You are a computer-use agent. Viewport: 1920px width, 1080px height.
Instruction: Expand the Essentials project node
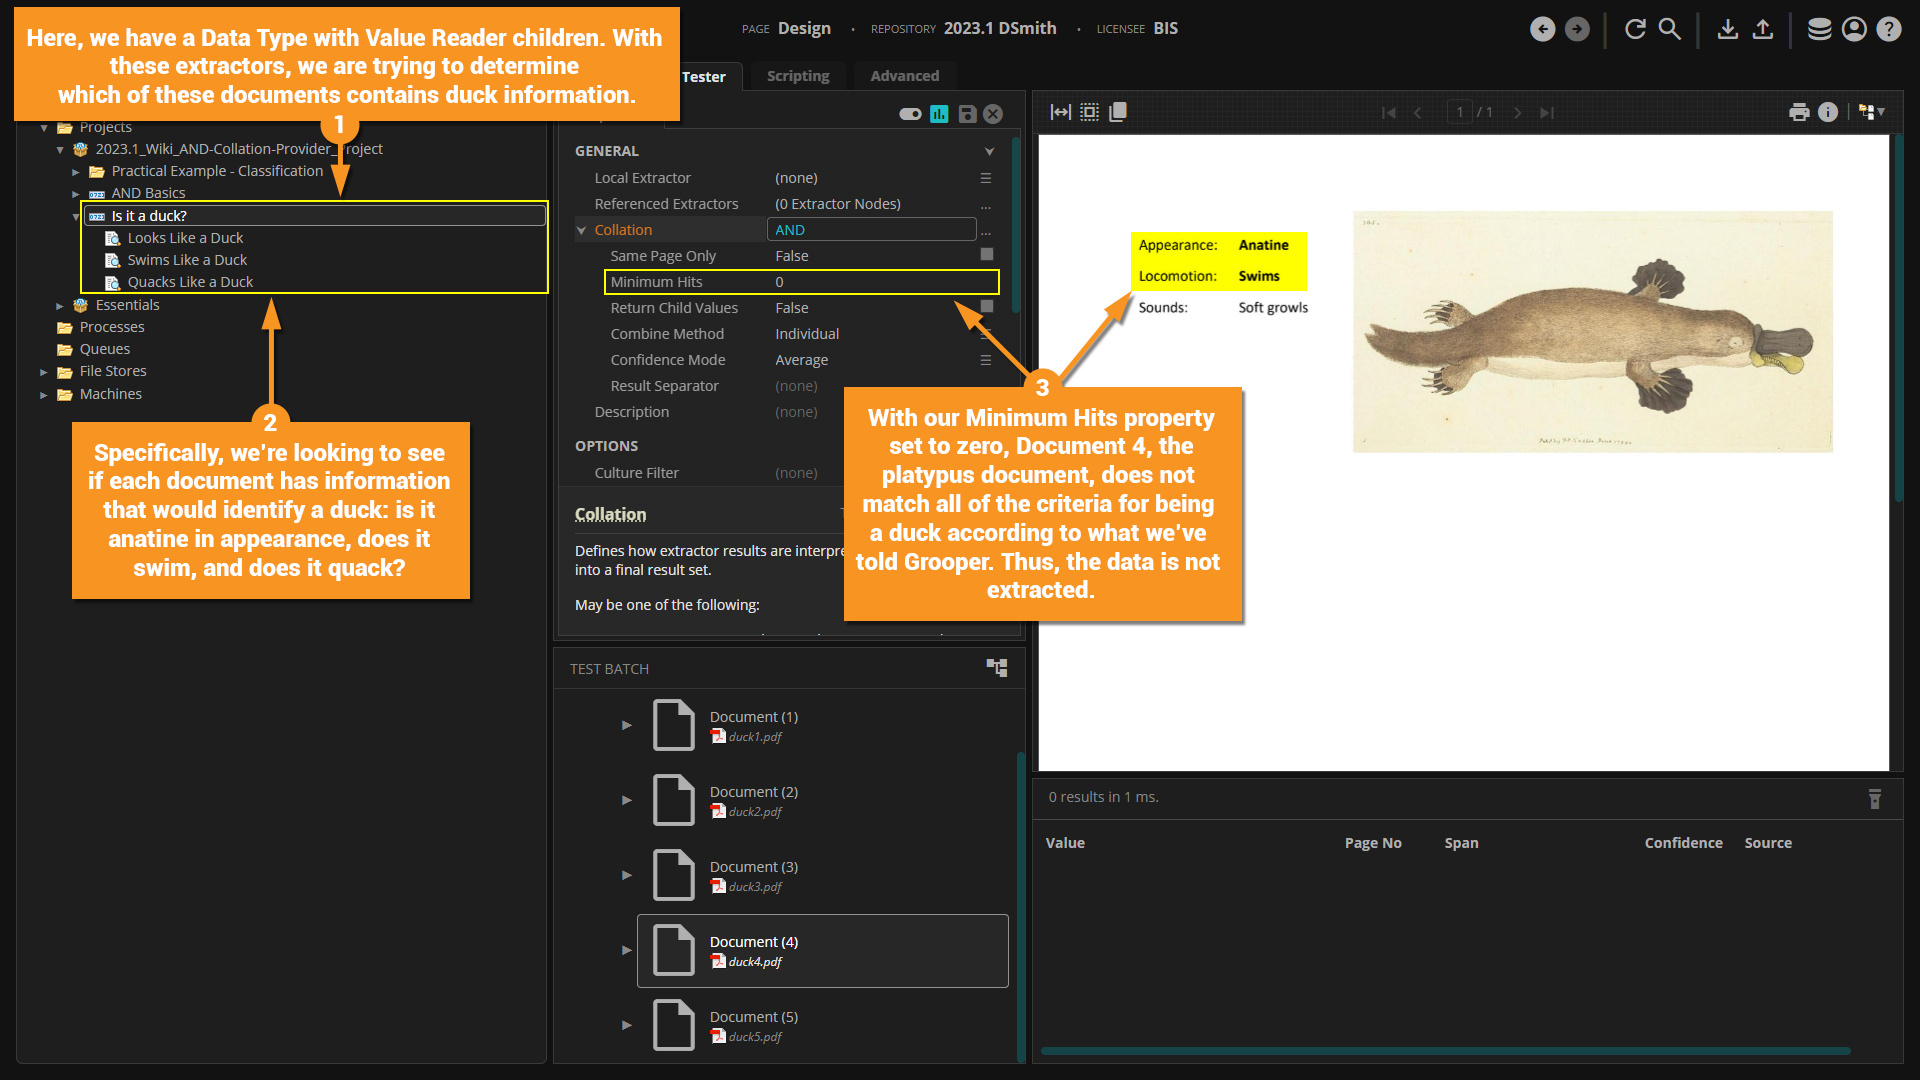tap(60, 306)
